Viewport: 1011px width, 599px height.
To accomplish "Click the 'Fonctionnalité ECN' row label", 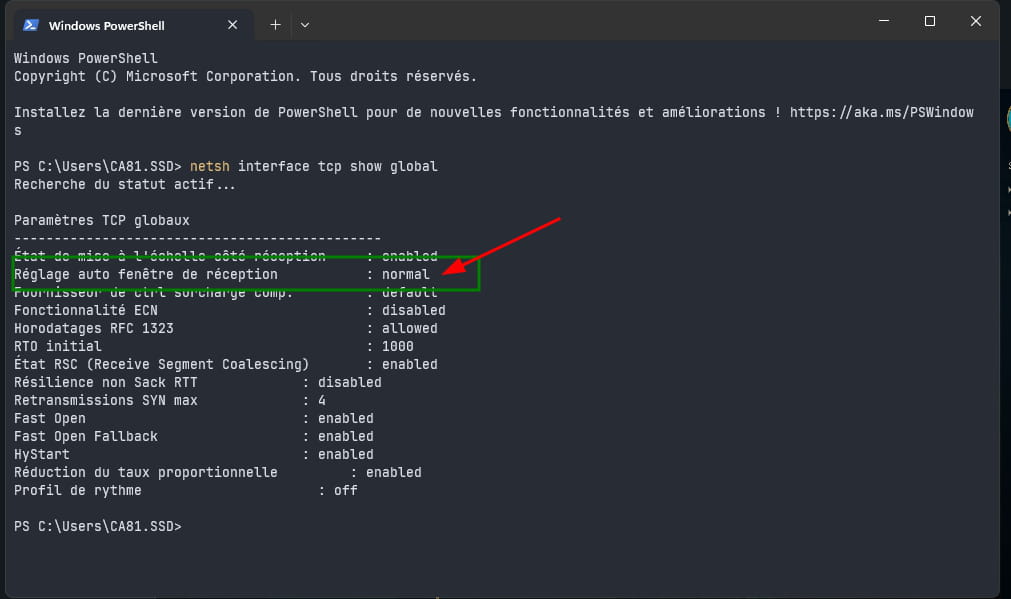I will [86, 311].
